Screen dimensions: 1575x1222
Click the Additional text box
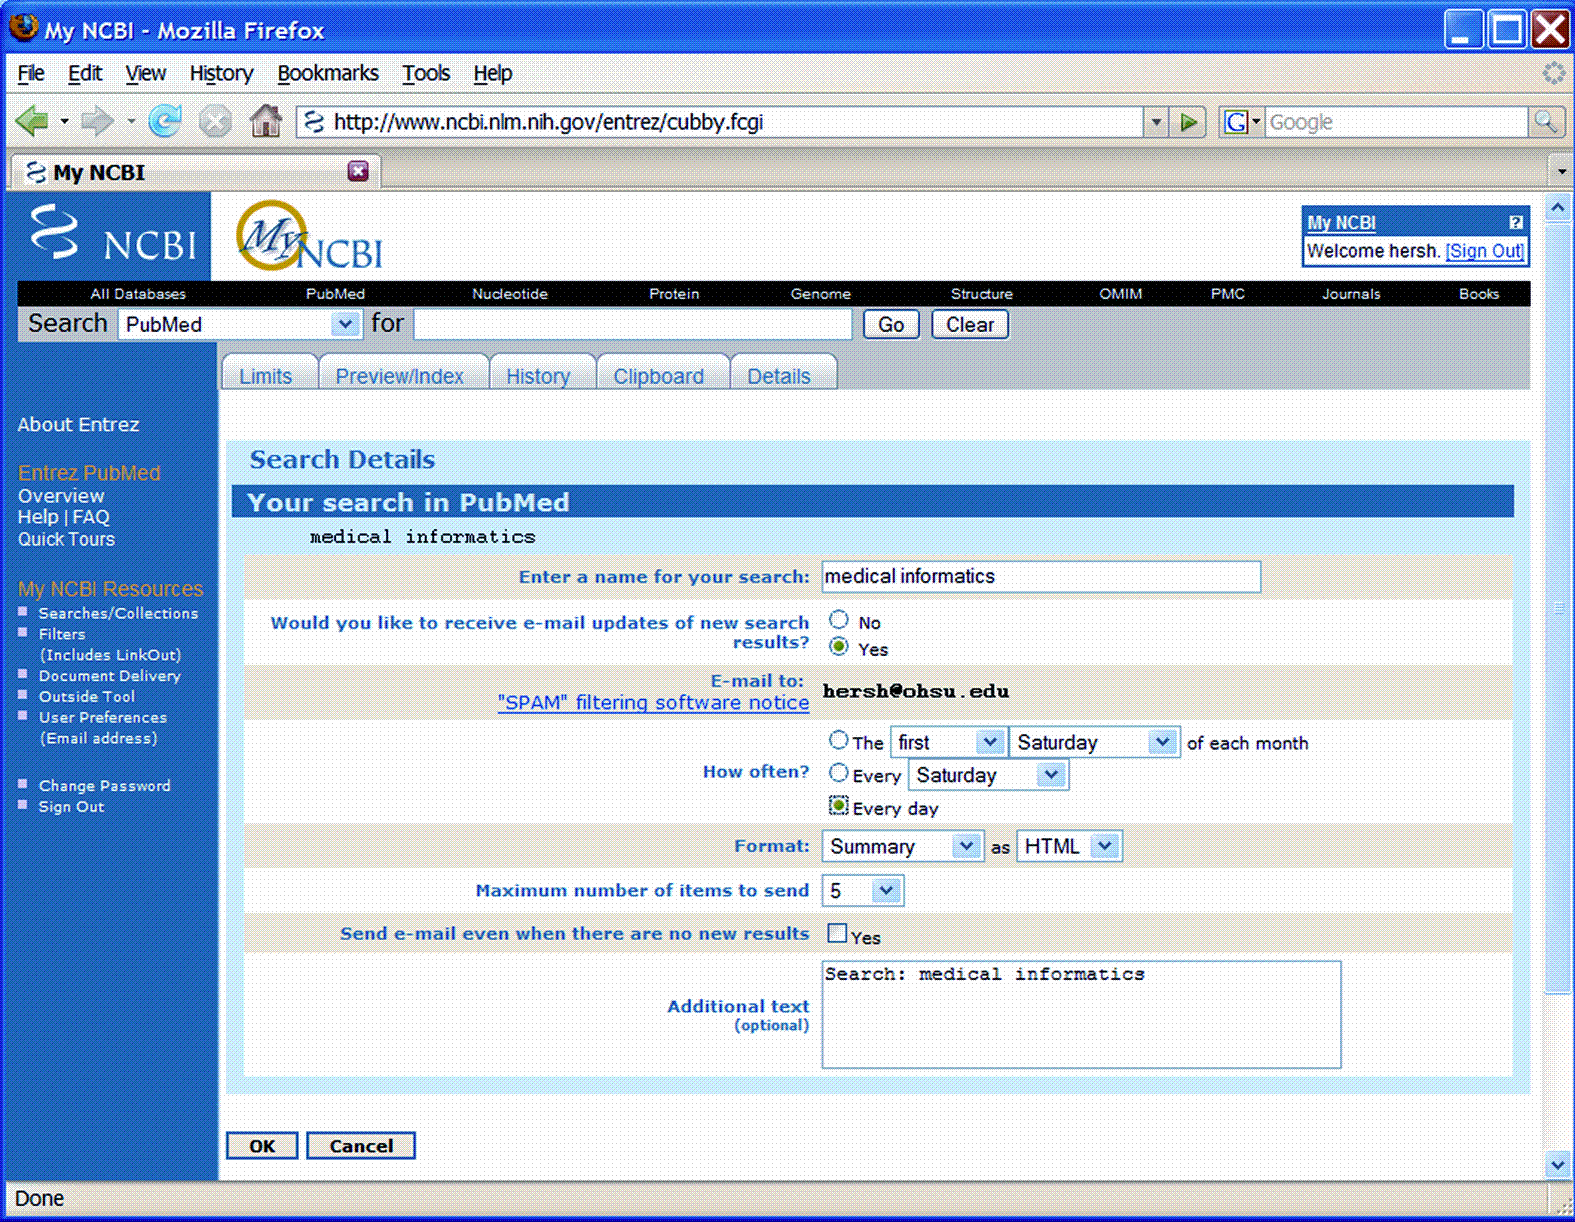coord(1081,1014)
